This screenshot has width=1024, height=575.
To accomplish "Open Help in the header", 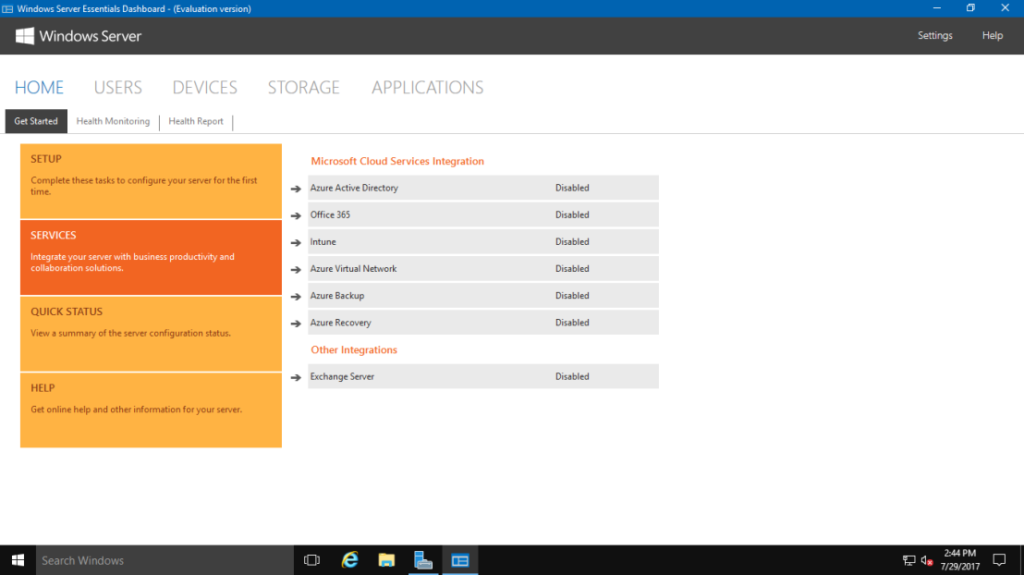I will pos(992,35).
